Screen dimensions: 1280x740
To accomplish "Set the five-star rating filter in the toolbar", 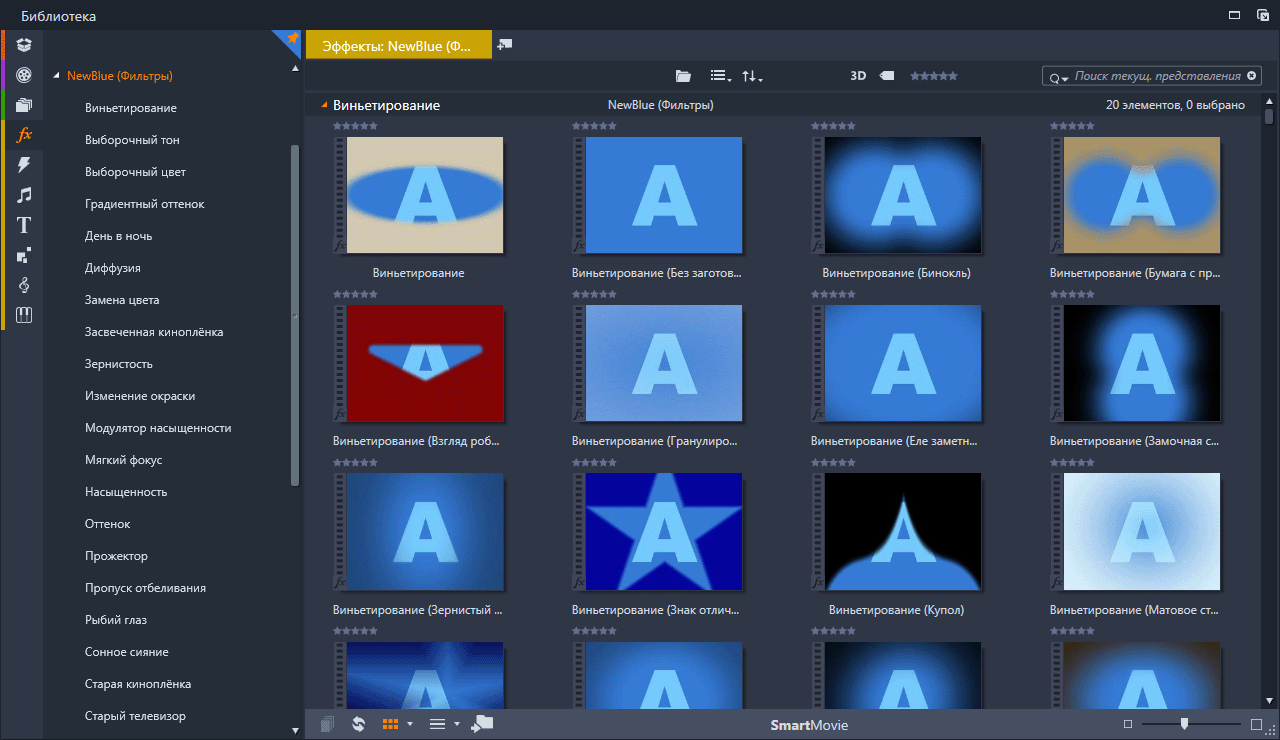I will pos(933,76).
